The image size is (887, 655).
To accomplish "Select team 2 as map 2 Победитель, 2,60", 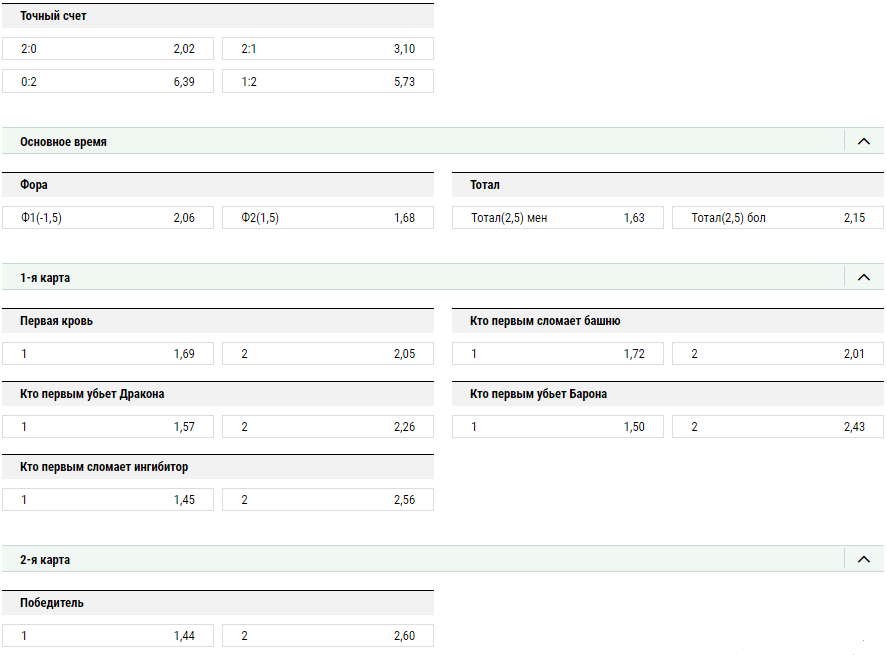I will click(328, 635).
